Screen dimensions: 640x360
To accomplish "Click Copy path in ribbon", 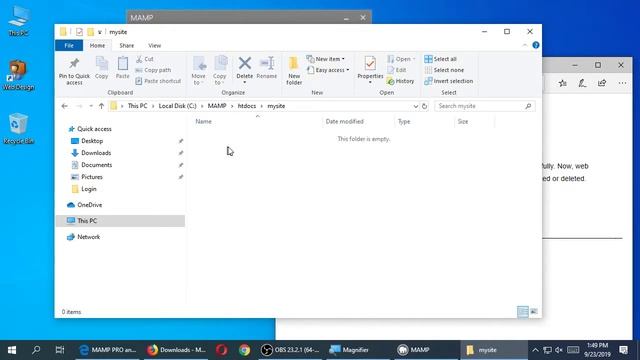I will coord(153,70).
